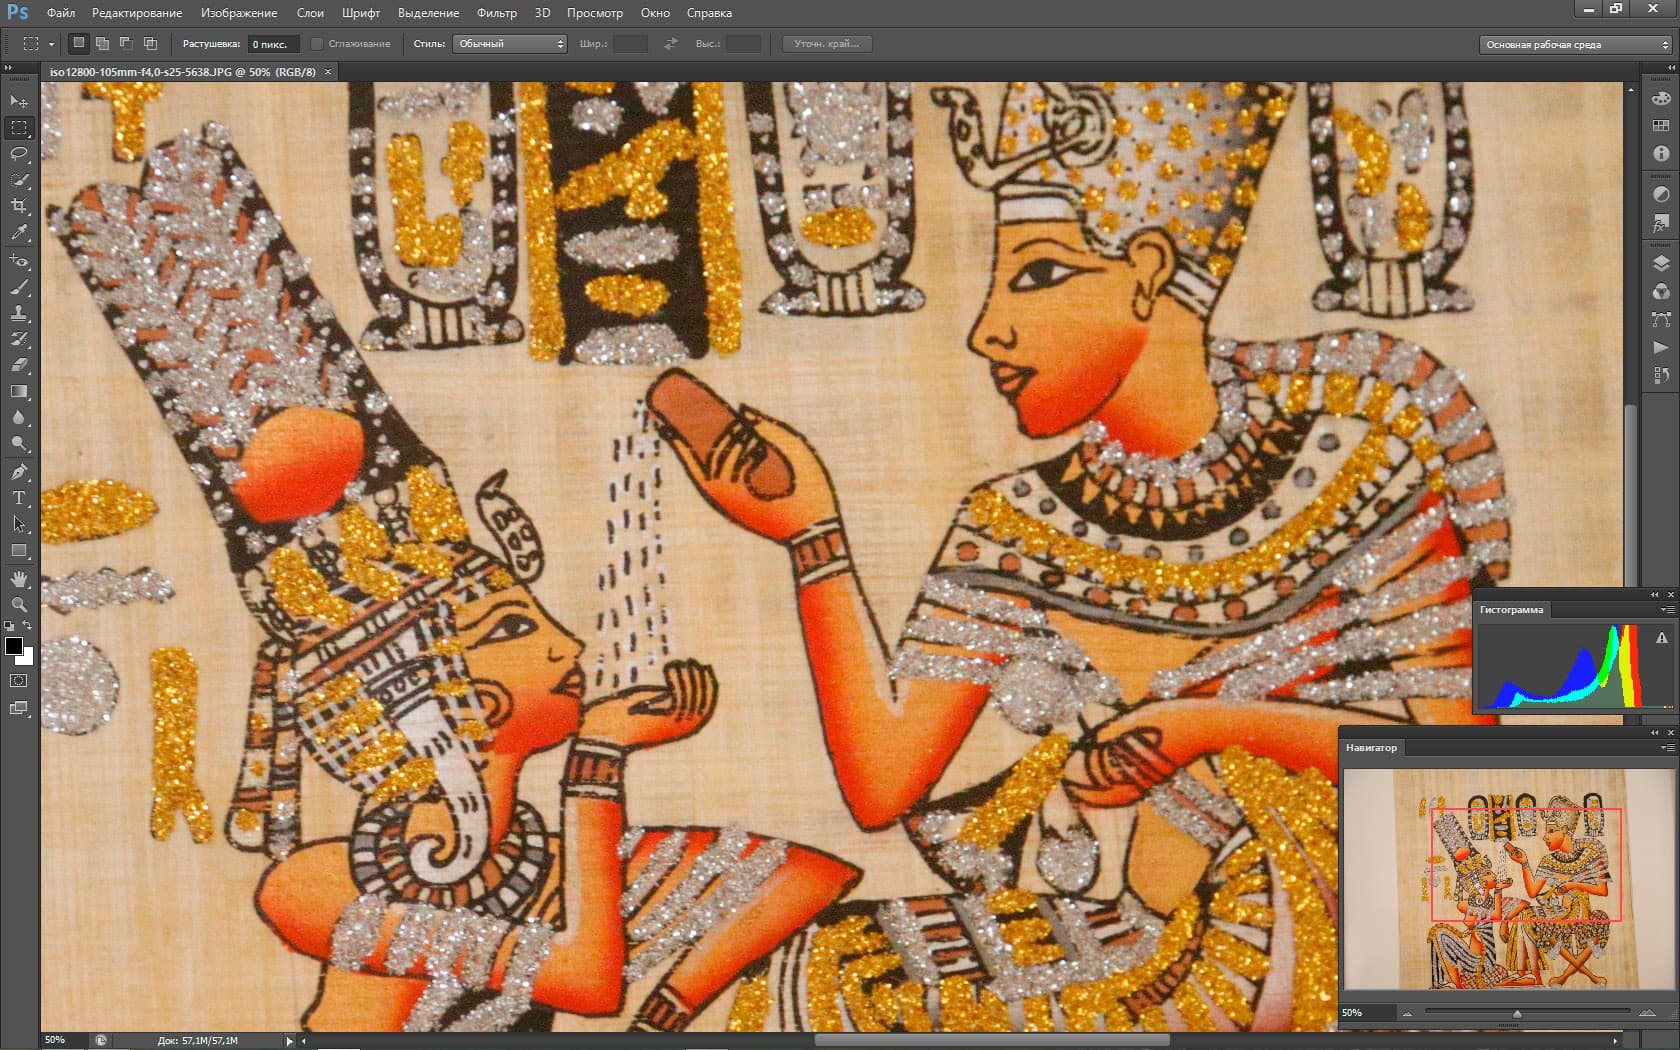
Task: Select the Crop tool
Action: pyautogui.click(x=19, y=206)
